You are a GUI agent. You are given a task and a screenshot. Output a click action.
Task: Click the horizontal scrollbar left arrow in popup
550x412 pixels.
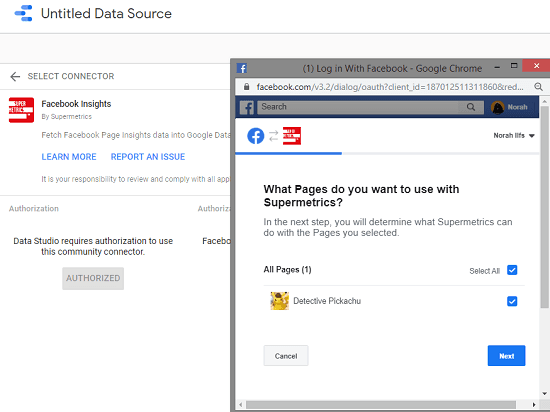(241, 405)
